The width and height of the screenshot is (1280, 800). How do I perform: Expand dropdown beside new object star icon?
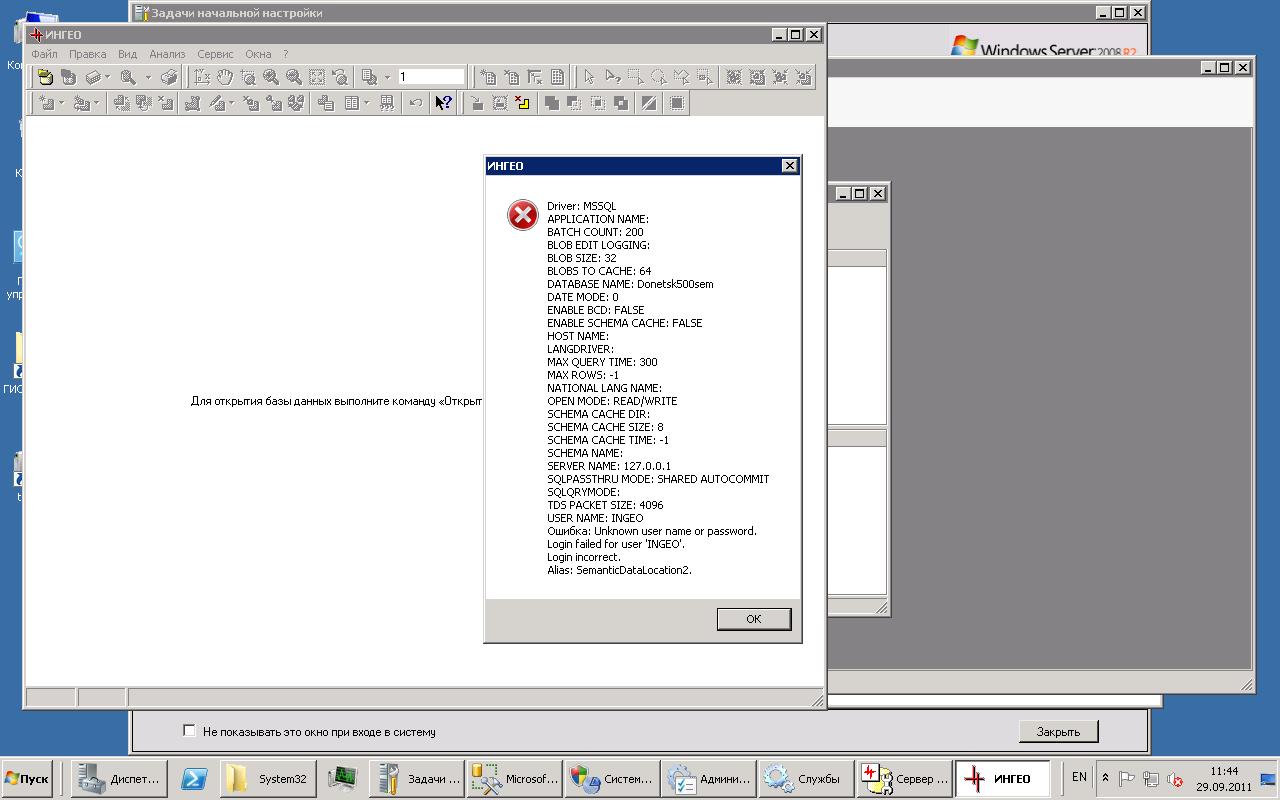tap(61, 102)
